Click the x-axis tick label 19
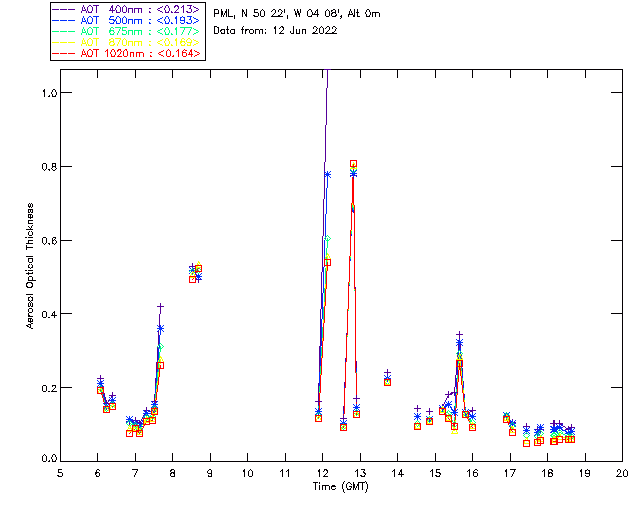 [585, 473]
